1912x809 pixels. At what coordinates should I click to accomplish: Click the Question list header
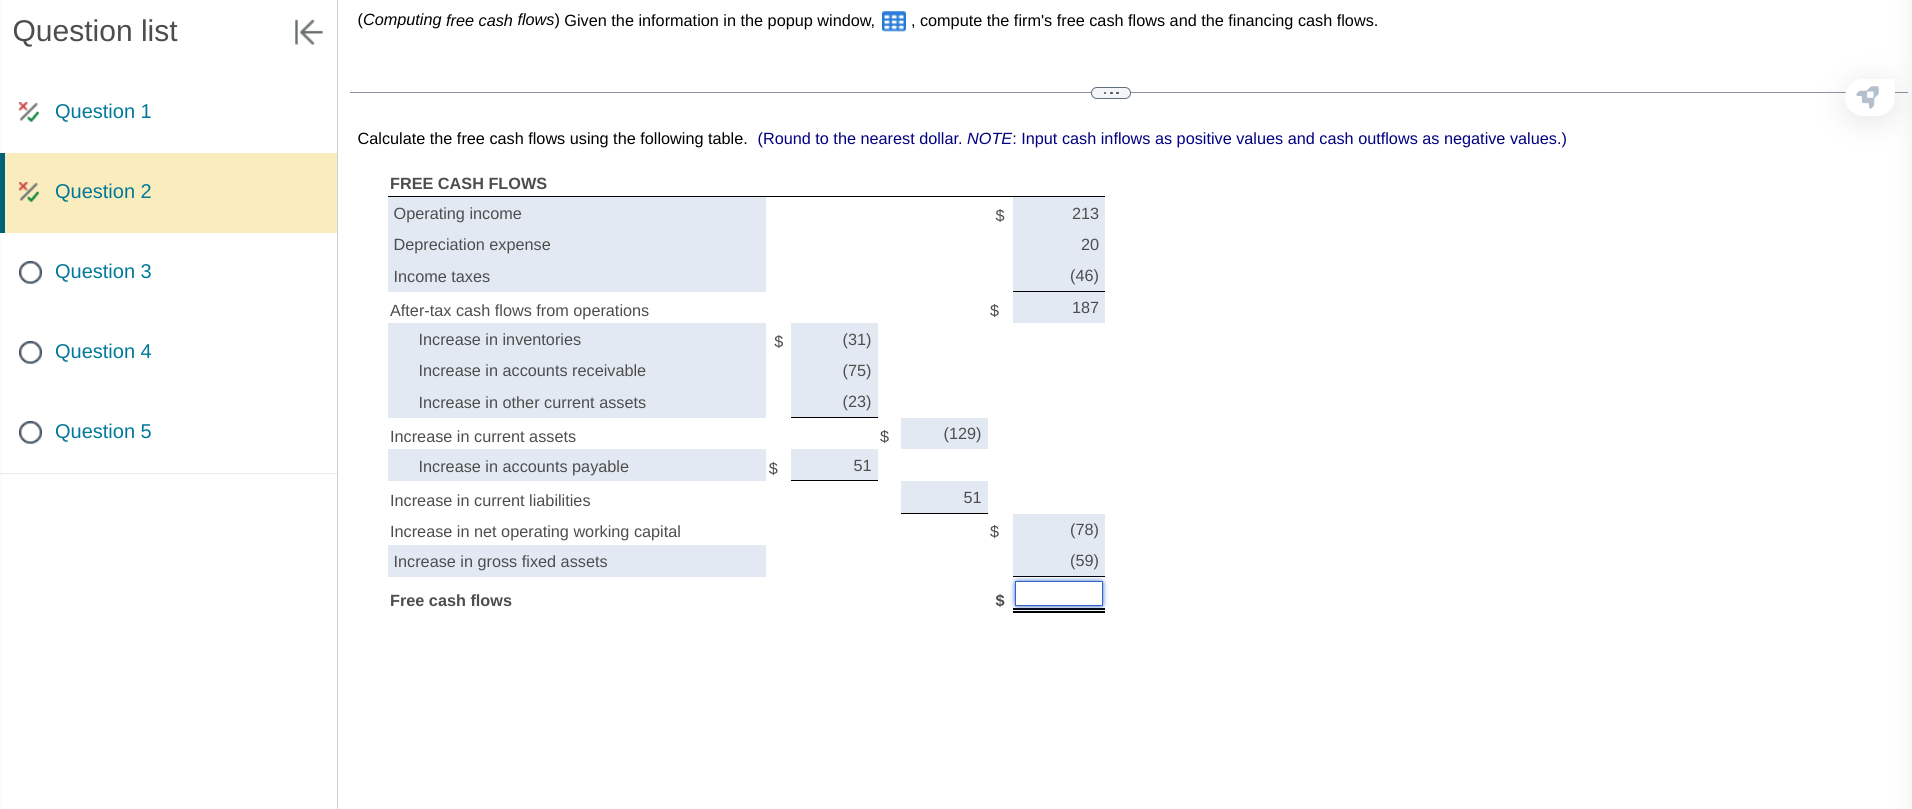(x=93, y=31)
